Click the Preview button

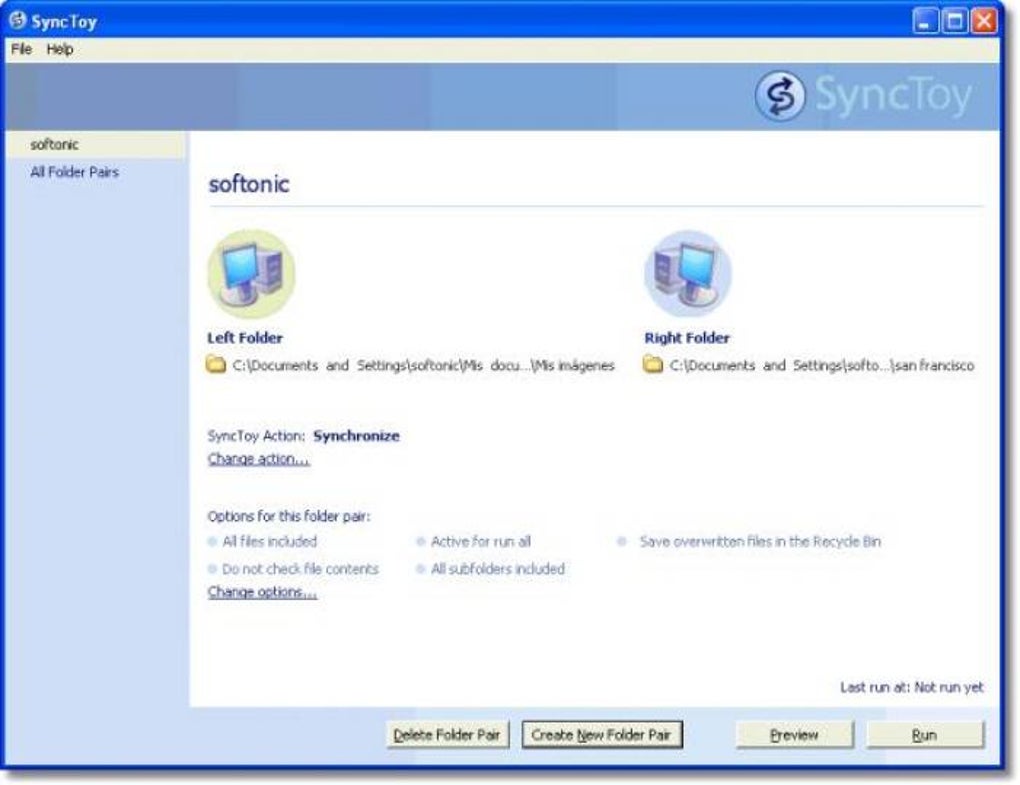794,735
